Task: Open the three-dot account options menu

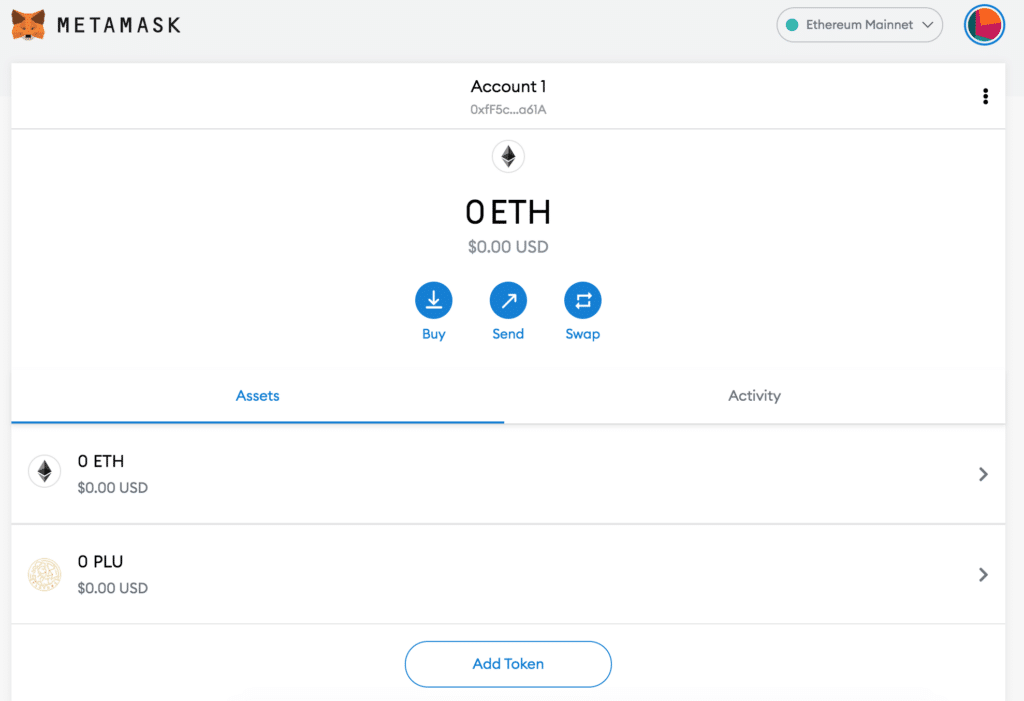Action: coord(985,97)
